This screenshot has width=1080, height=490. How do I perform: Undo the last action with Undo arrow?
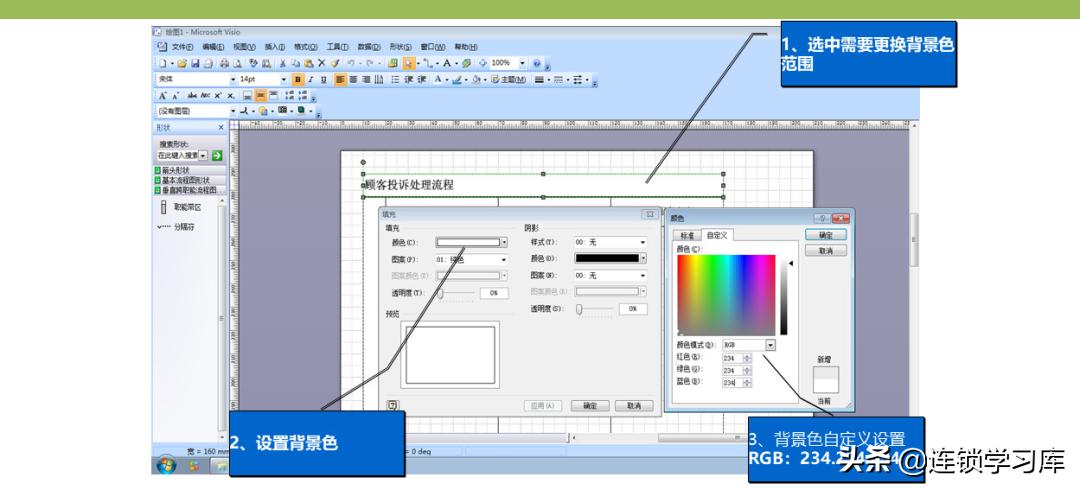point(351,63)
